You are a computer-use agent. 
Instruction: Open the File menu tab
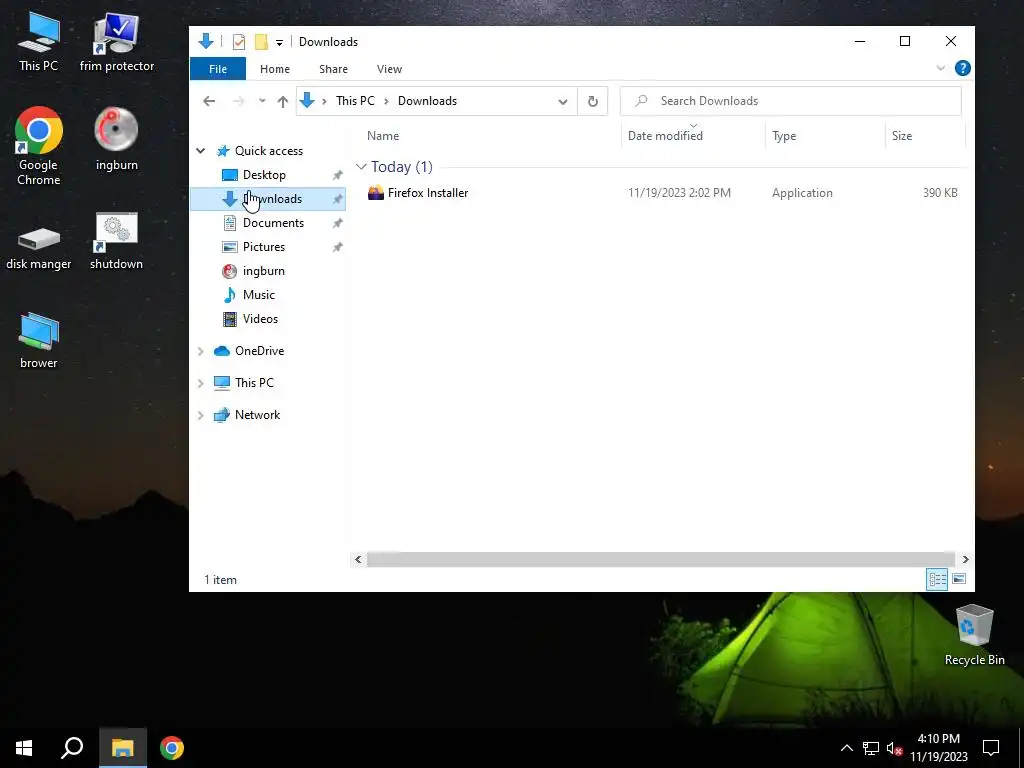click(x=218, y=69)
